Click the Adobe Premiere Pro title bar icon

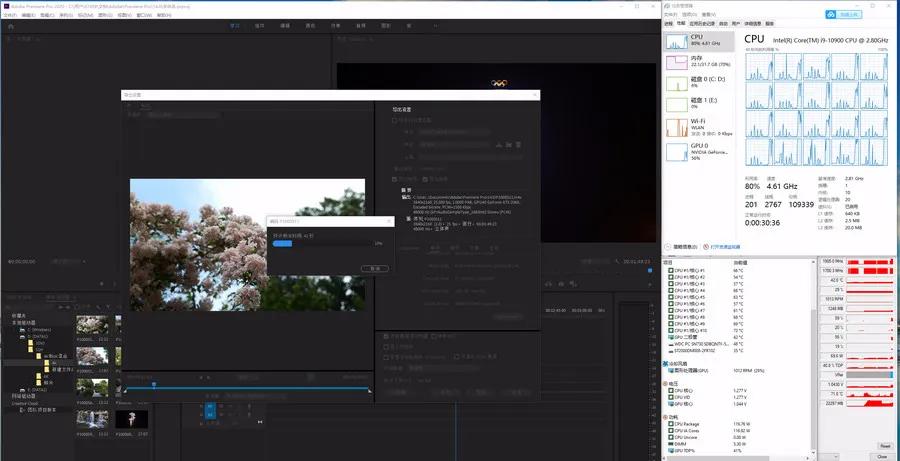(x=5, y=5)
